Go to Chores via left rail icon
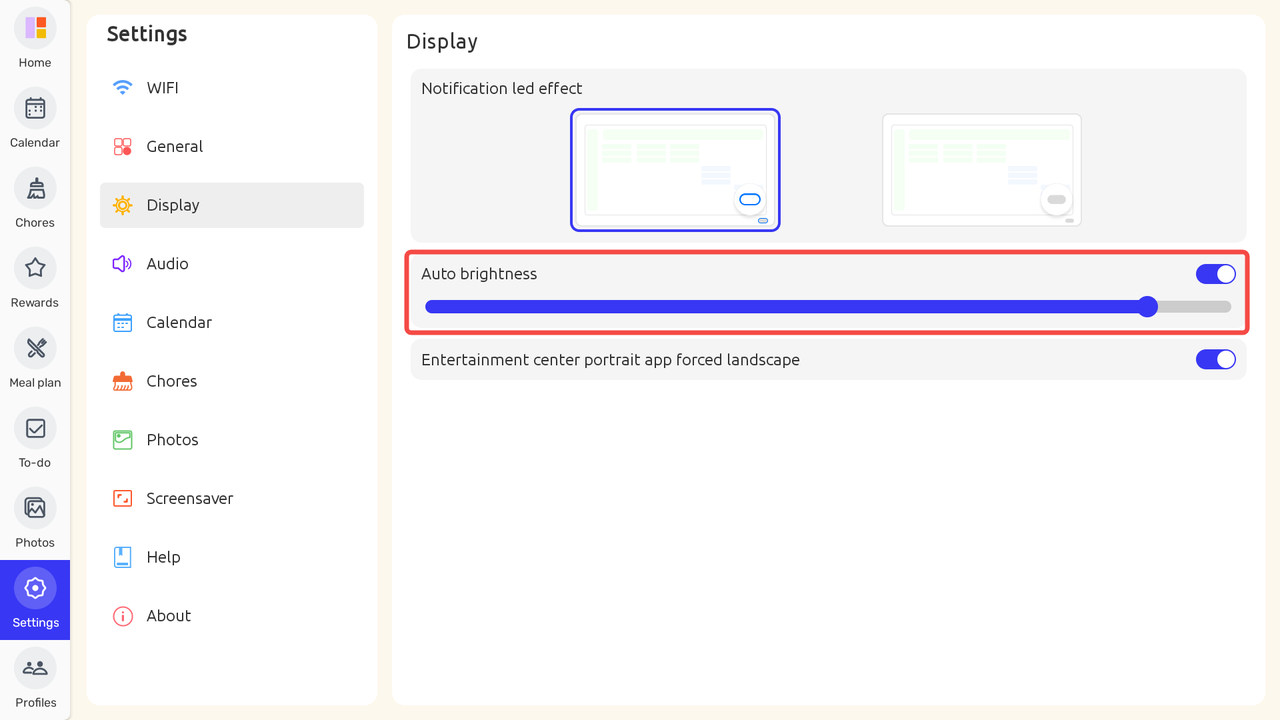Image resolution: width=1280 pixels, height=720 pixels. (35, 189)
